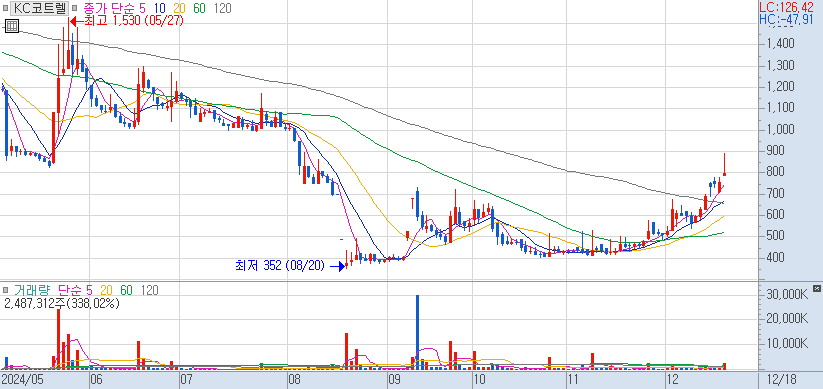Click the latest red candlestick near 800
Image resolution: width=823 pixels, height=389 pixels.
pos(724,165)
